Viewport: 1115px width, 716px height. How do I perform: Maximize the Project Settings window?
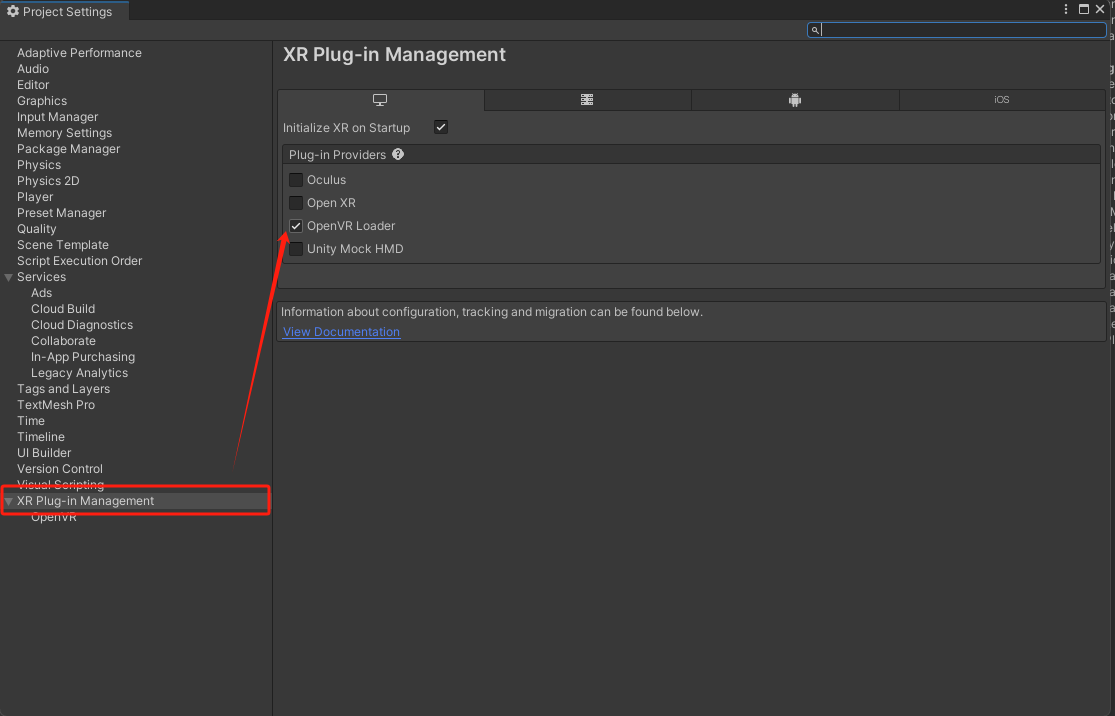pos(1084,9)
